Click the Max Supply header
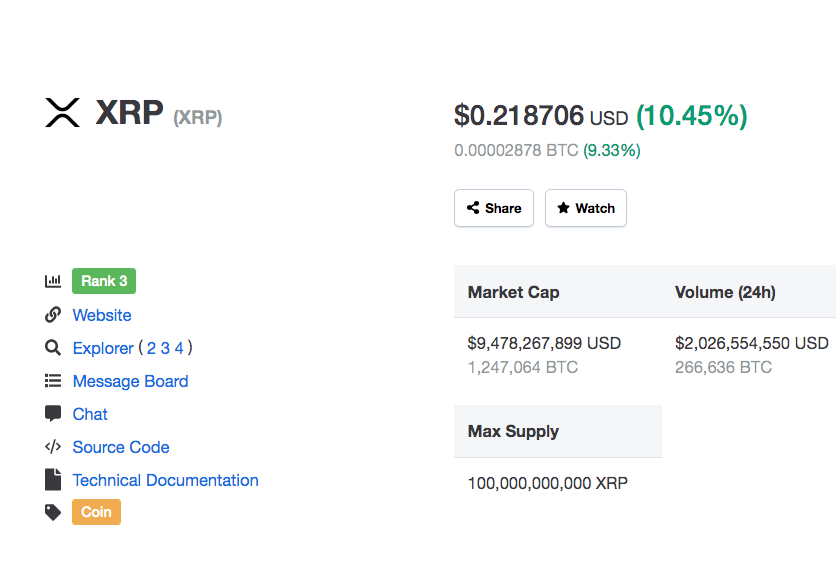This screenshot has width=836, height=578. pyautogui.click(x=513, y=431)
